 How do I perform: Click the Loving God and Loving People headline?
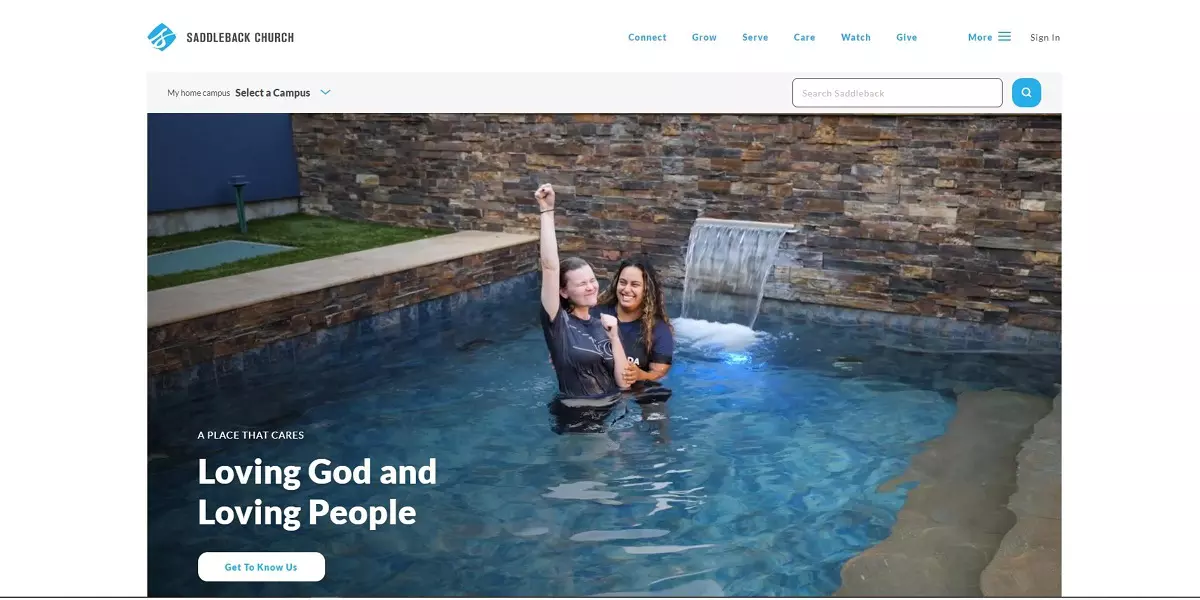pyautogui.click(x=317, y=491)
